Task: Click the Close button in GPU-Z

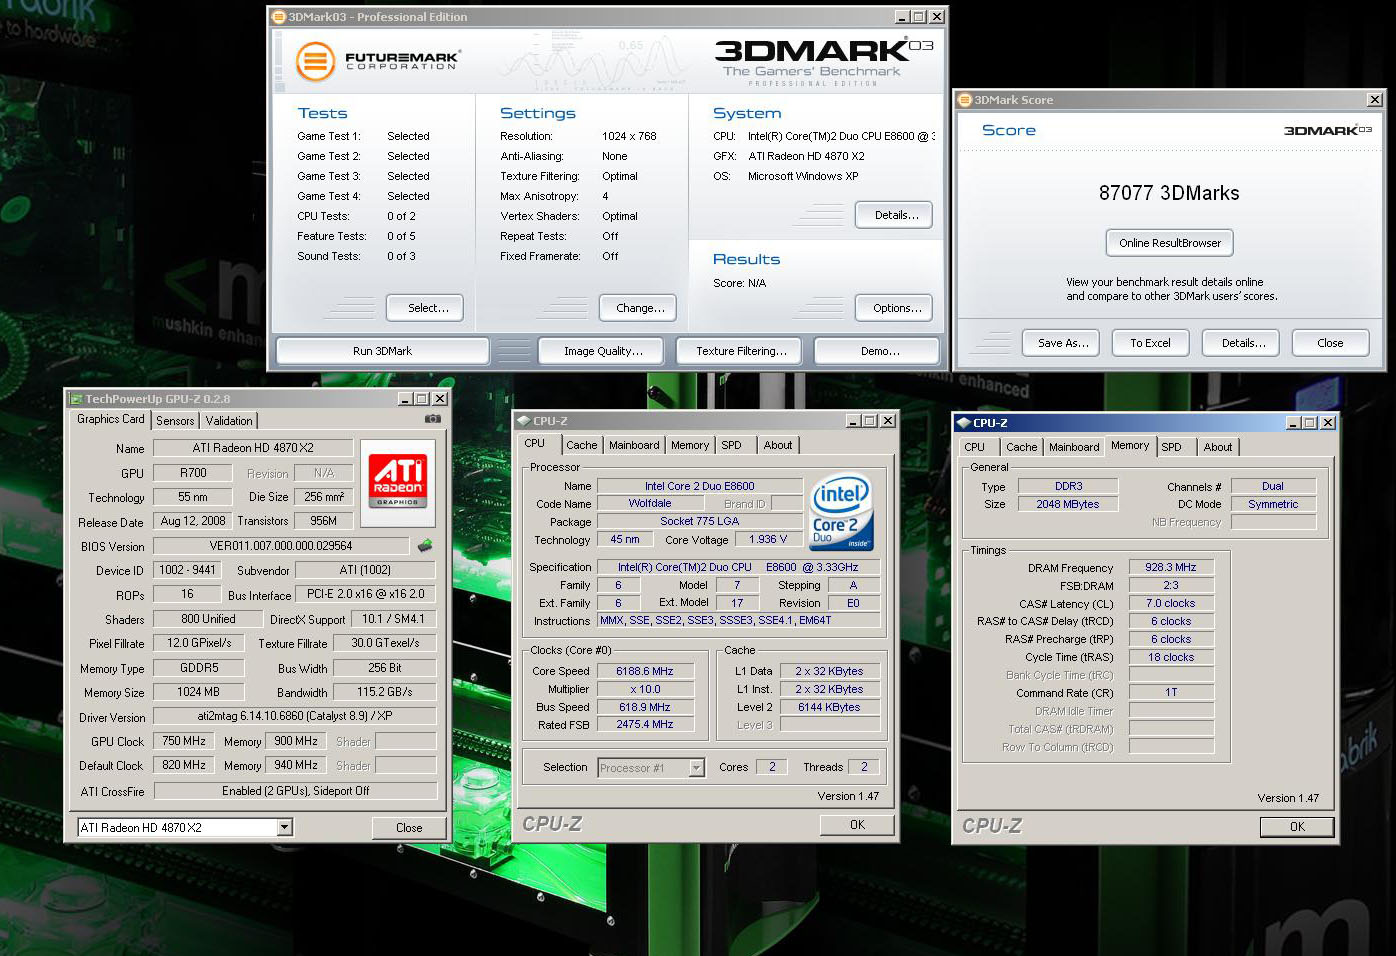Action: tap(409, 828)
